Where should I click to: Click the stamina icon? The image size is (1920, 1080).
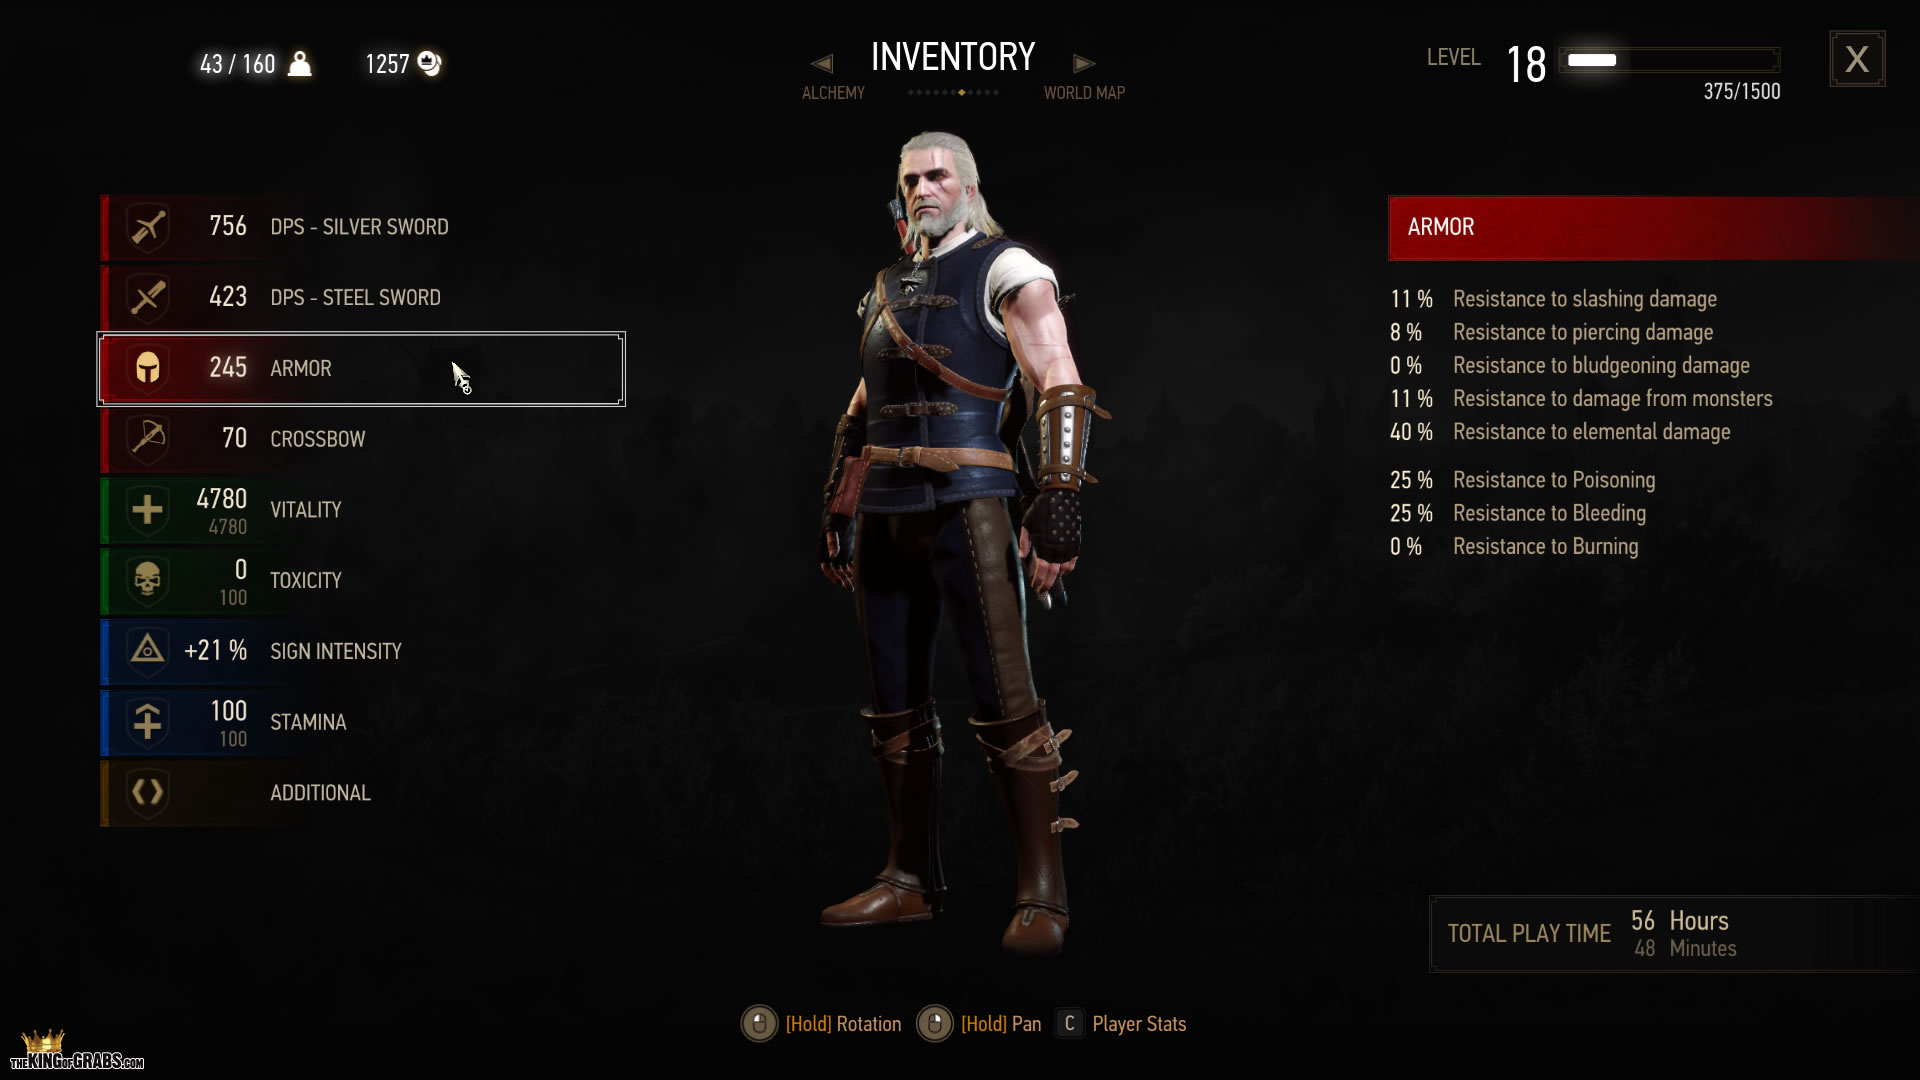coord(148,722)
